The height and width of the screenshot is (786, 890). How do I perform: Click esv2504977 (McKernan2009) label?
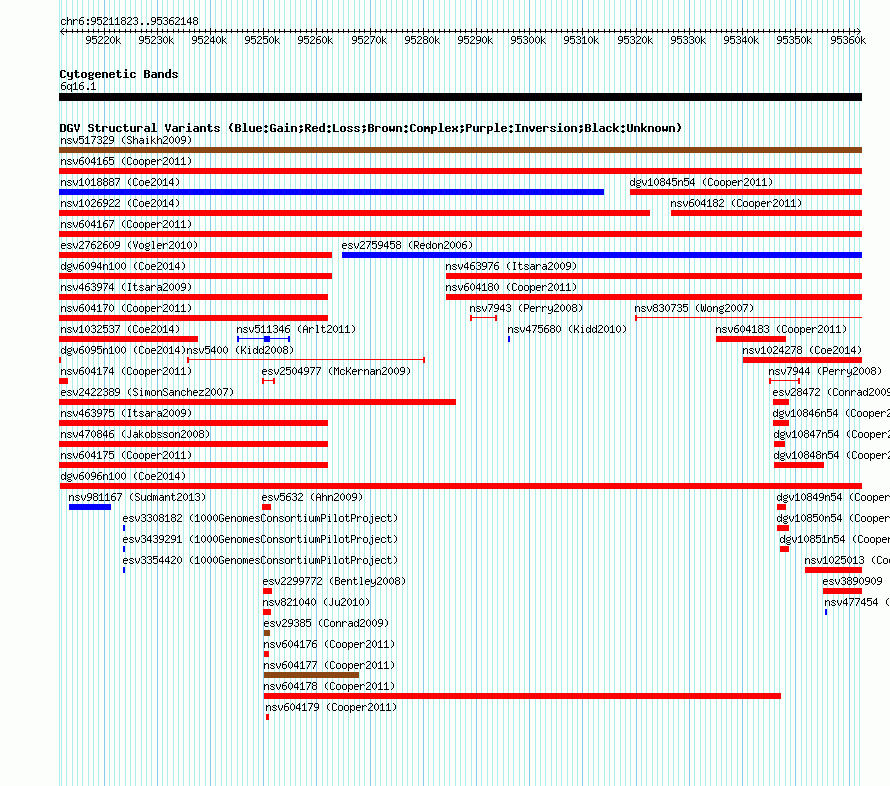tap(336, 371)
